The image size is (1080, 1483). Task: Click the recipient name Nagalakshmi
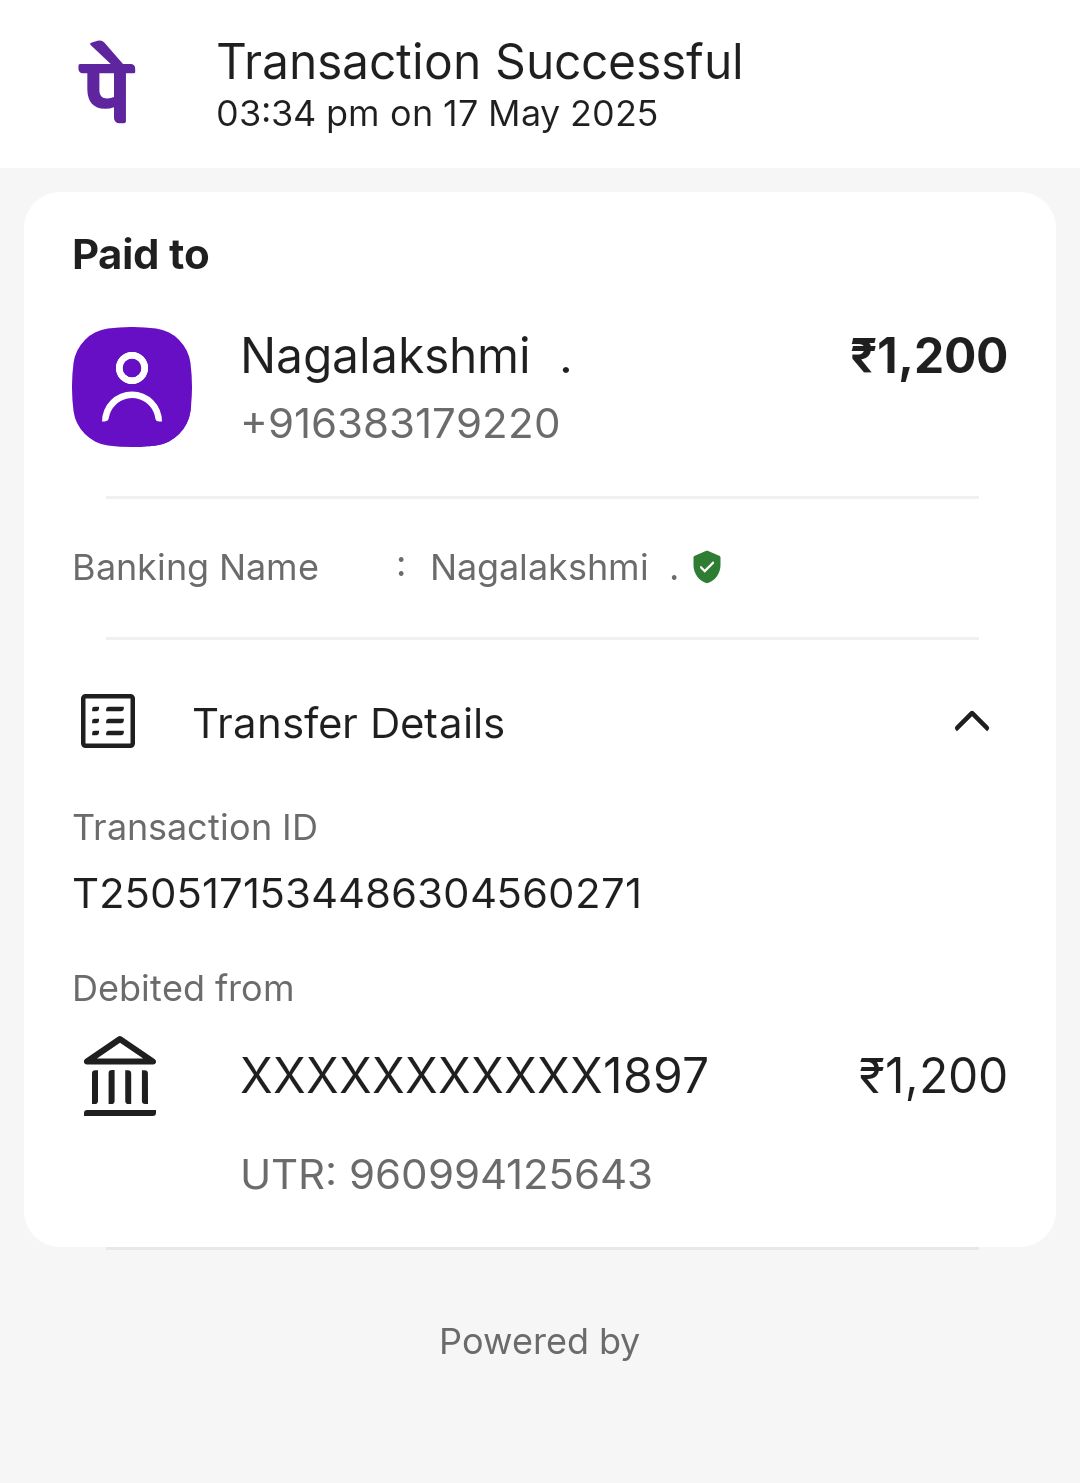pyautogui.click(x=386, y=356)
